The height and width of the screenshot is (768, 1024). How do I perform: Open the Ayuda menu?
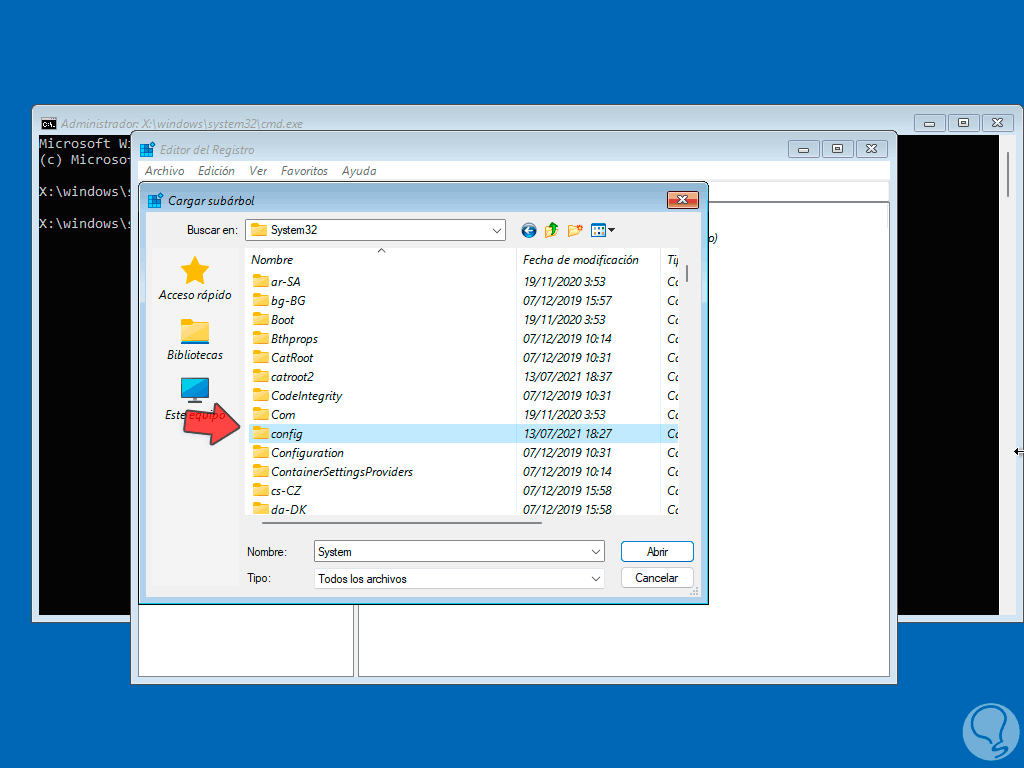[x=359, y=170]
